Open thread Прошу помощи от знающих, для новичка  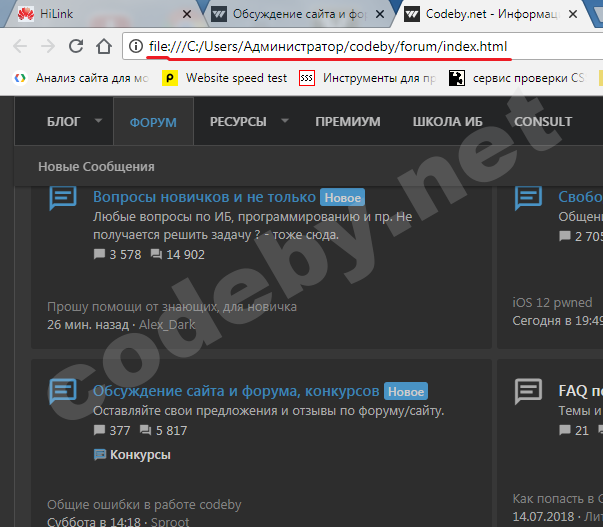tap(172, 307)
